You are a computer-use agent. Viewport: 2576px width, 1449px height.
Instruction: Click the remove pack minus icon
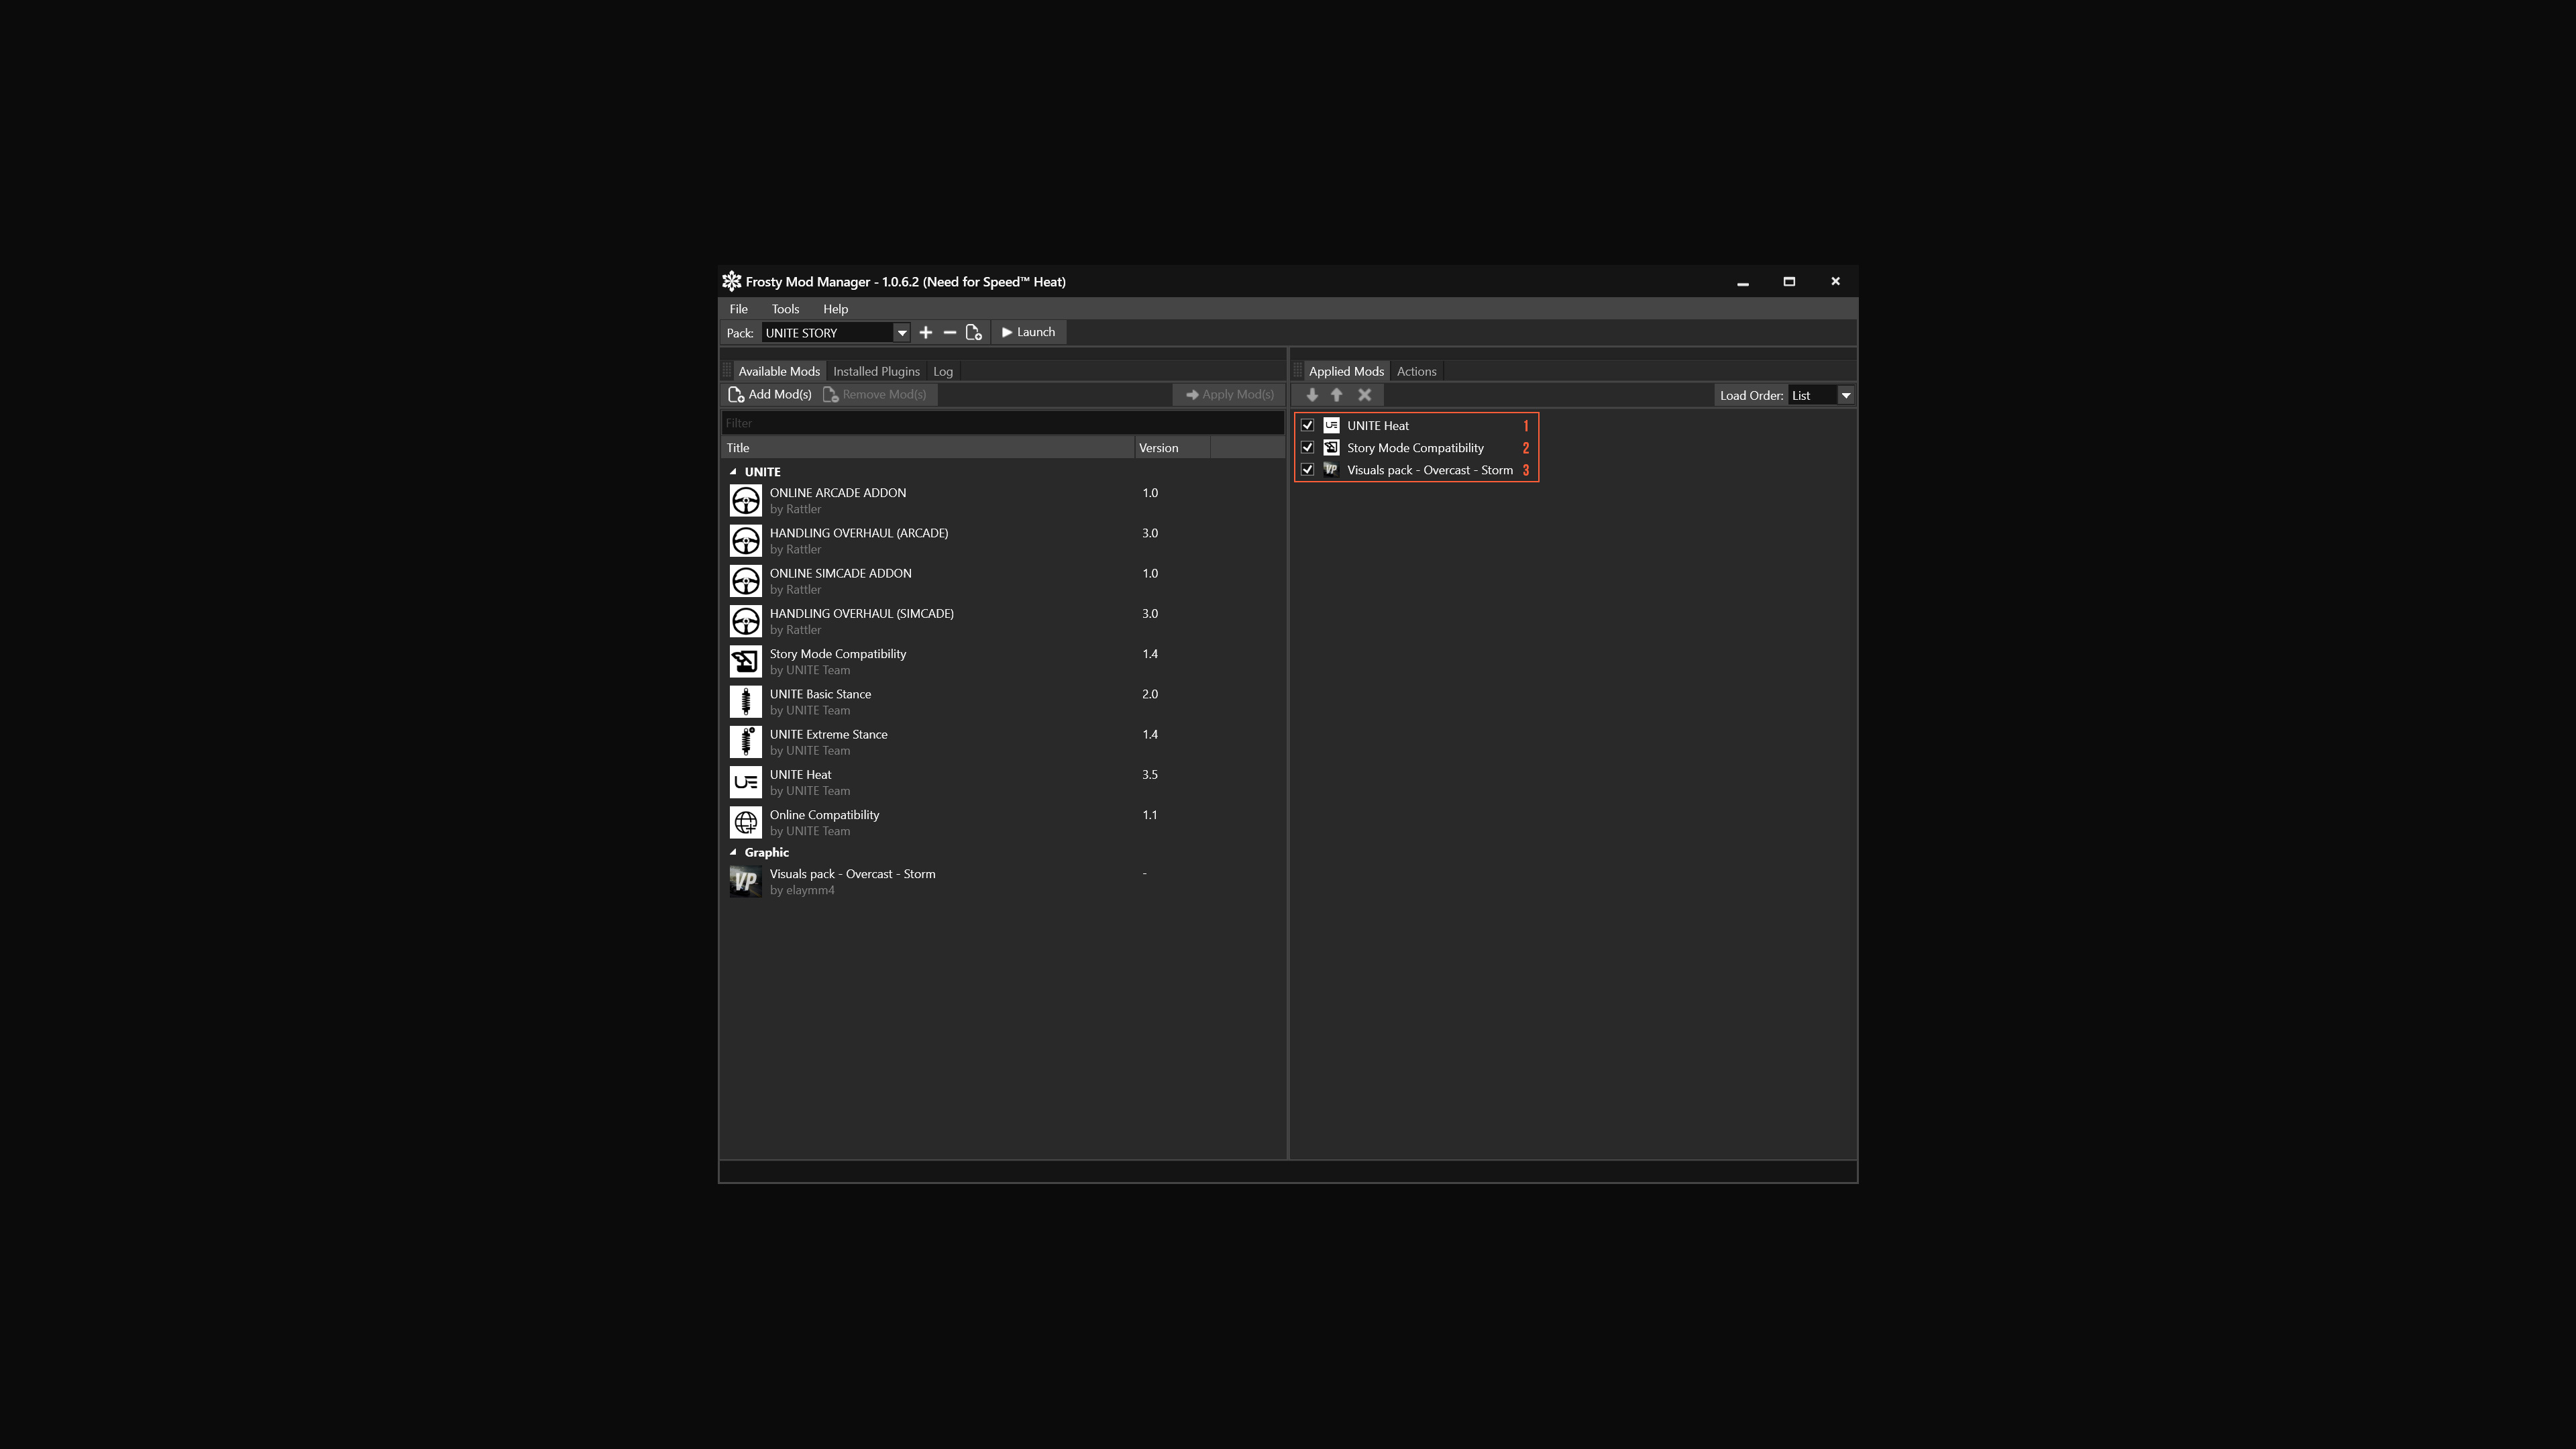click(x=949, y=333)
